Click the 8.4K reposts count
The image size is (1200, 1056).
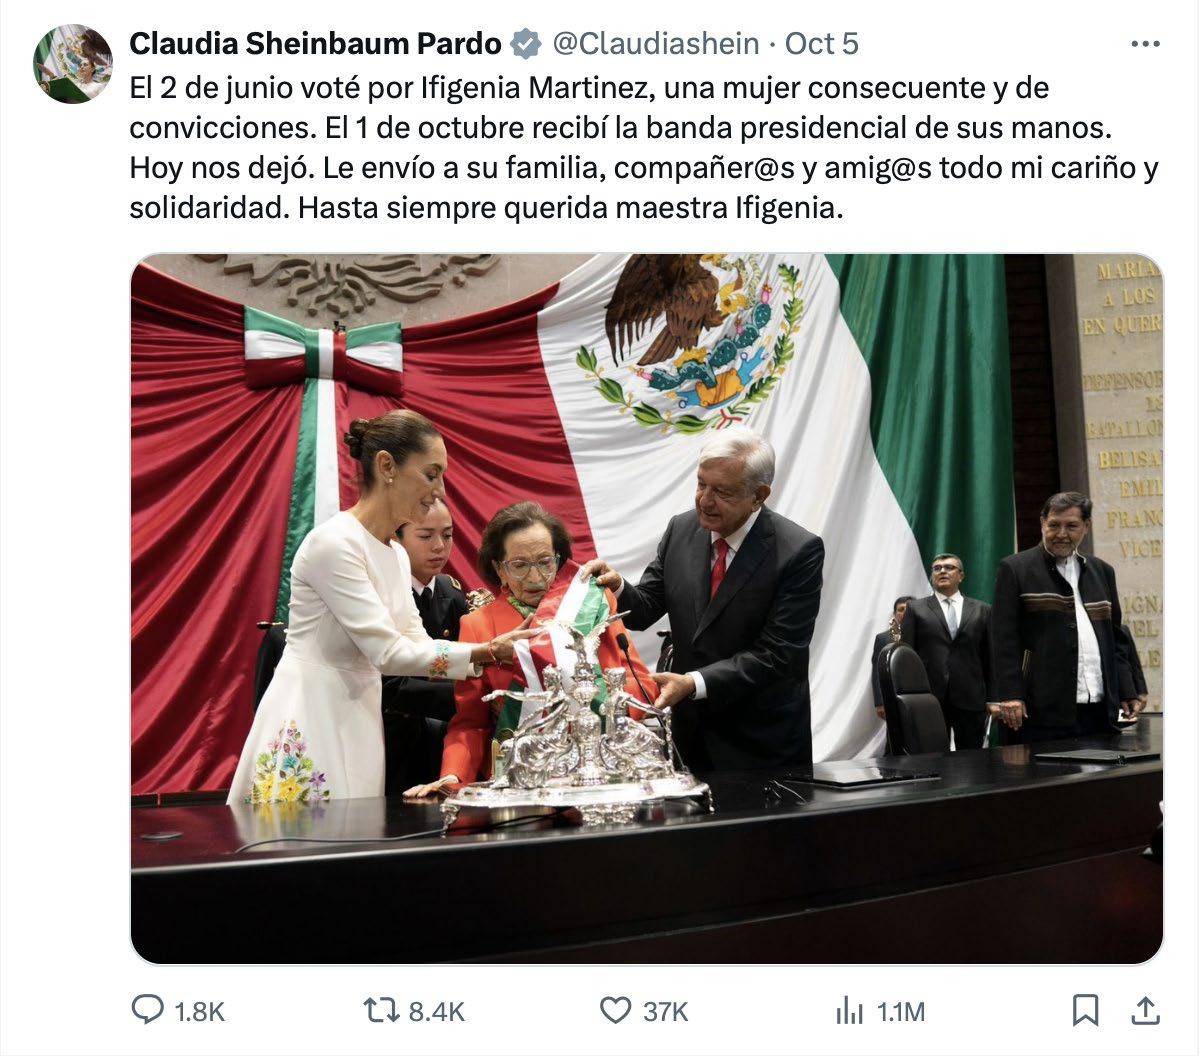click(437, 1012)
